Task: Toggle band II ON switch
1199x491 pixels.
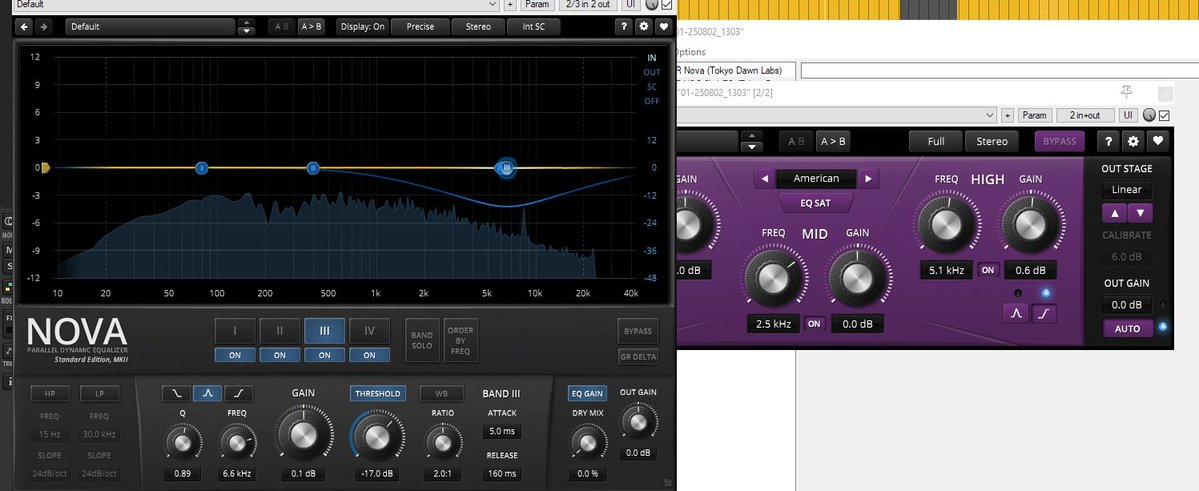Action: point(280,355)
